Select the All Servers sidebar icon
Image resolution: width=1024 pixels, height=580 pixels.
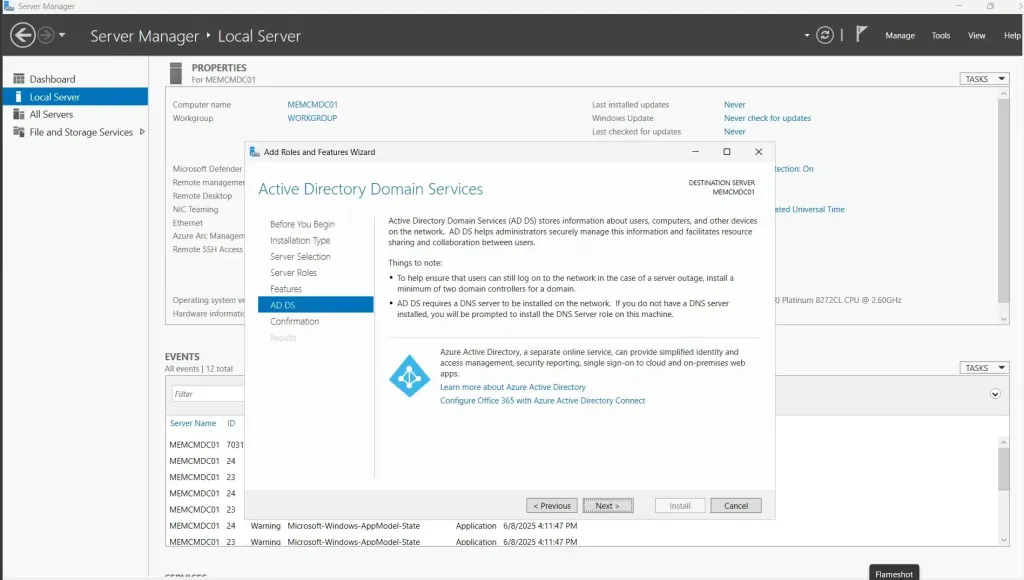click(x=19, y=114)
